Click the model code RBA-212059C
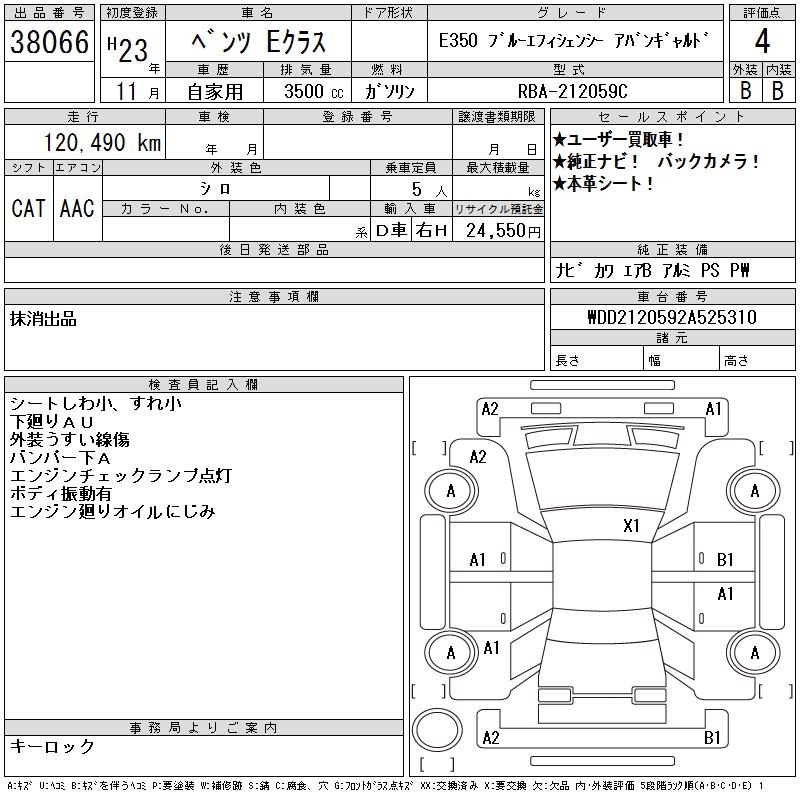 click(x=572, y=91)
